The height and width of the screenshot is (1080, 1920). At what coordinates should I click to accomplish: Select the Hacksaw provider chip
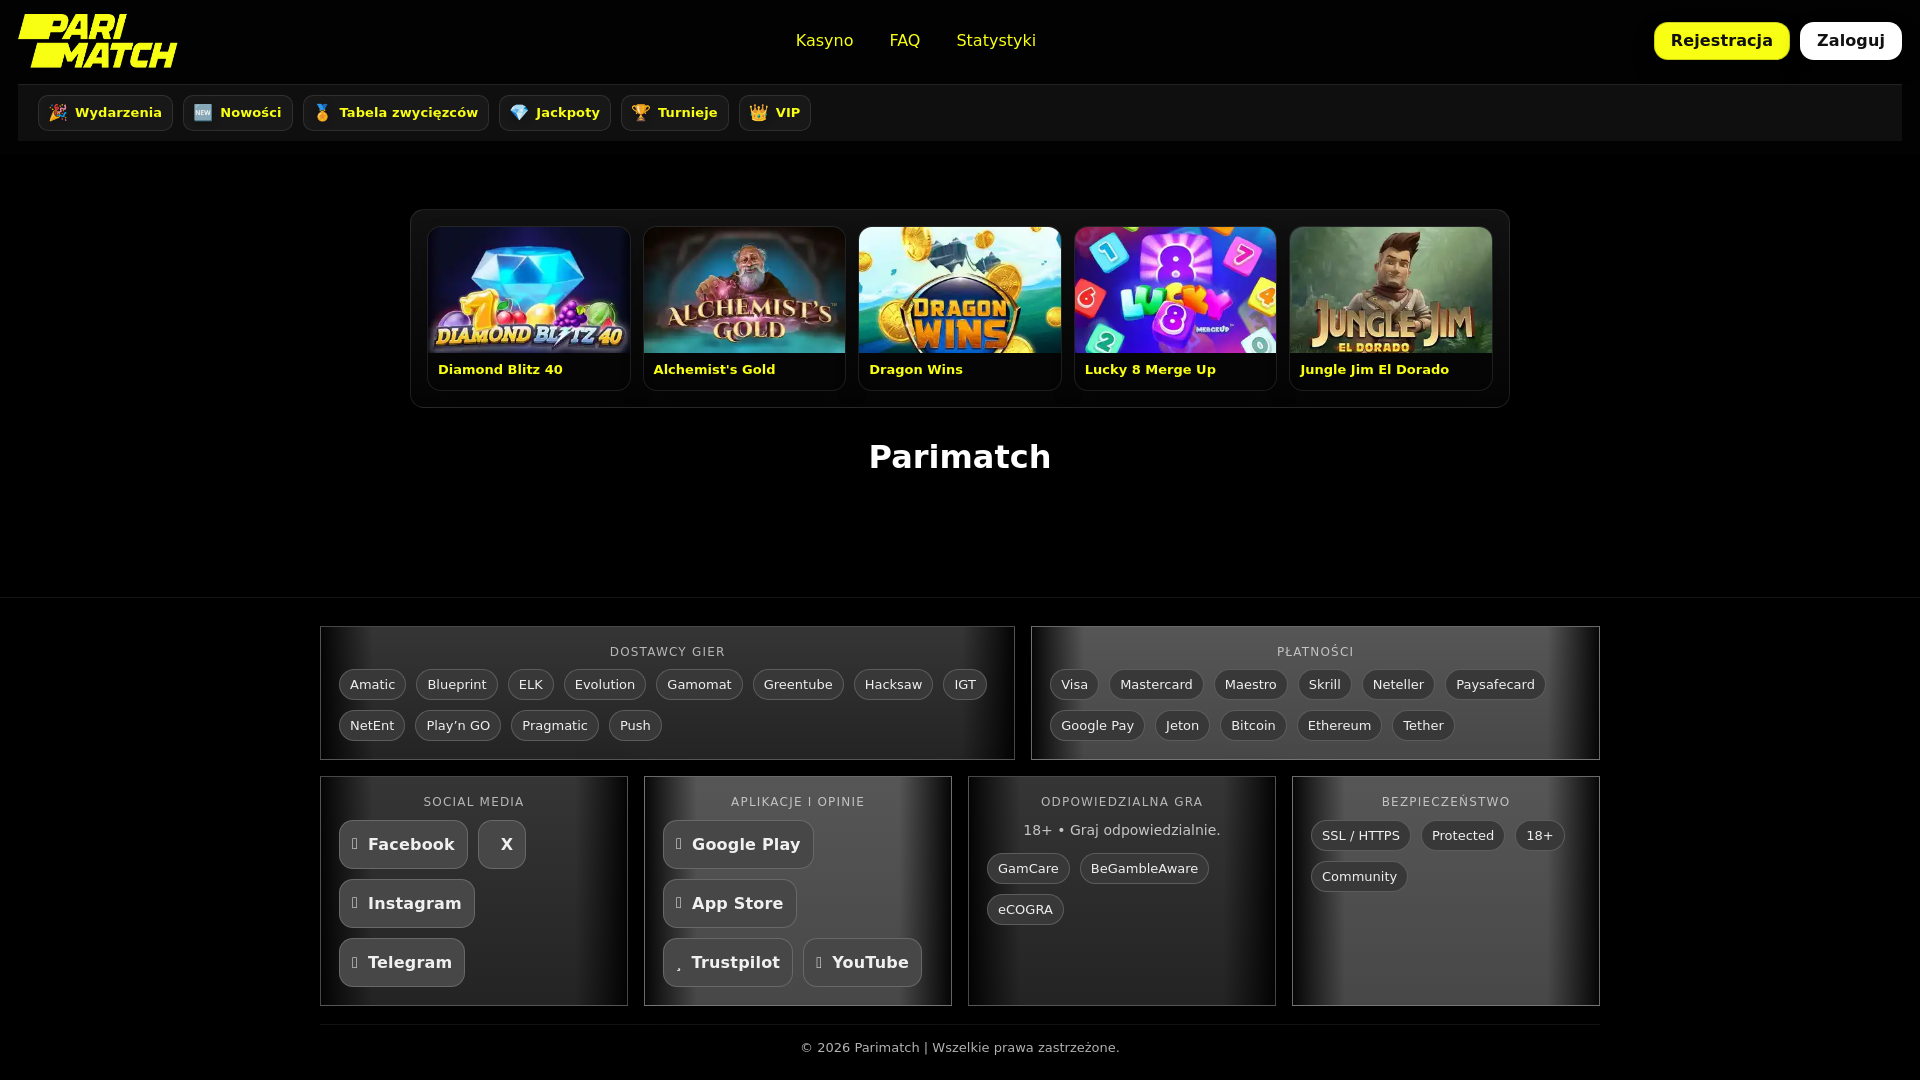pos(893,685)
